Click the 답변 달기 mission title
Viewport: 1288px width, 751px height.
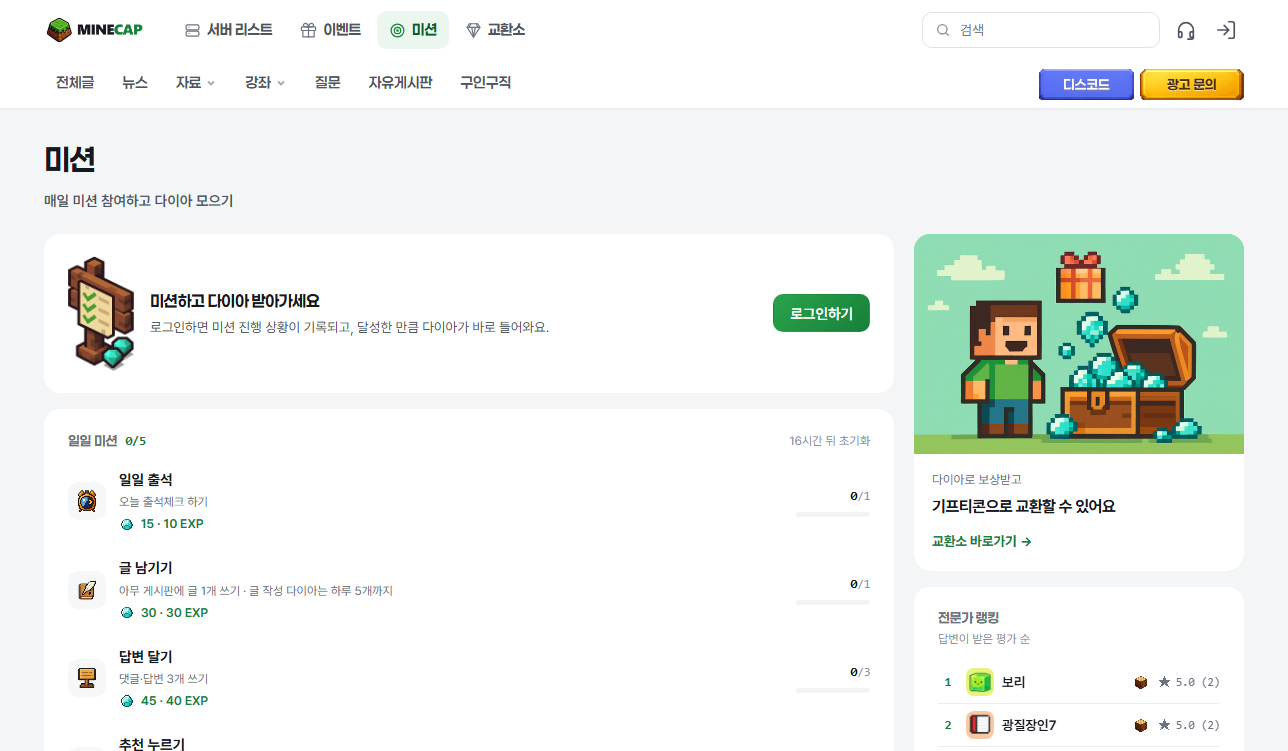pyautogui.click(x=145, y=656)
